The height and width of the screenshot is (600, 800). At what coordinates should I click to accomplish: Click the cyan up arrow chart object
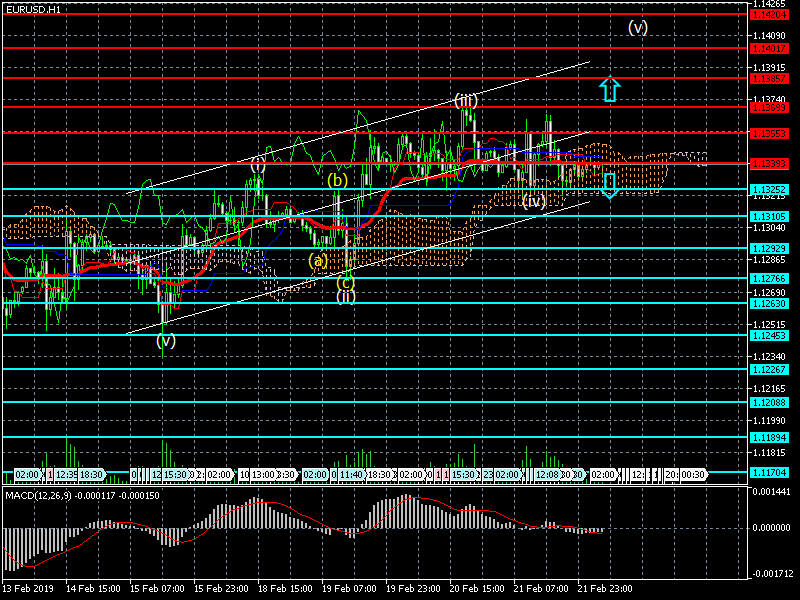[x=610, y=89]
